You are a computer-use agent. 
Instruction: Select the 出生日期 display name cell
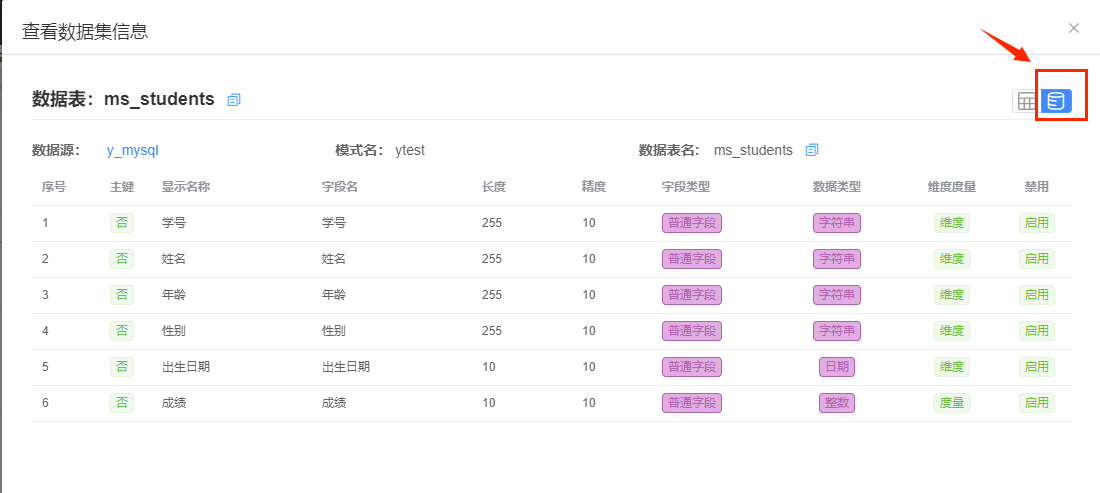186,367
